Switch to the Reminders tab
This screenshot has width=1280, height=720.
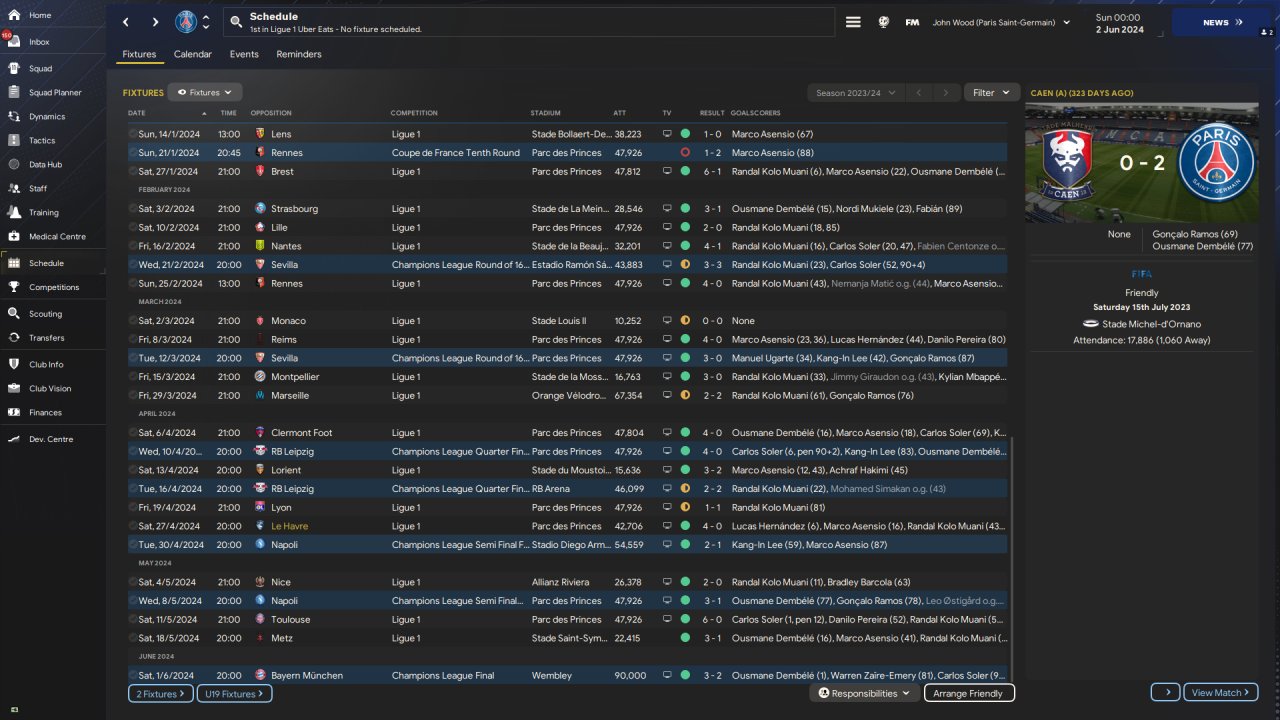299,54
